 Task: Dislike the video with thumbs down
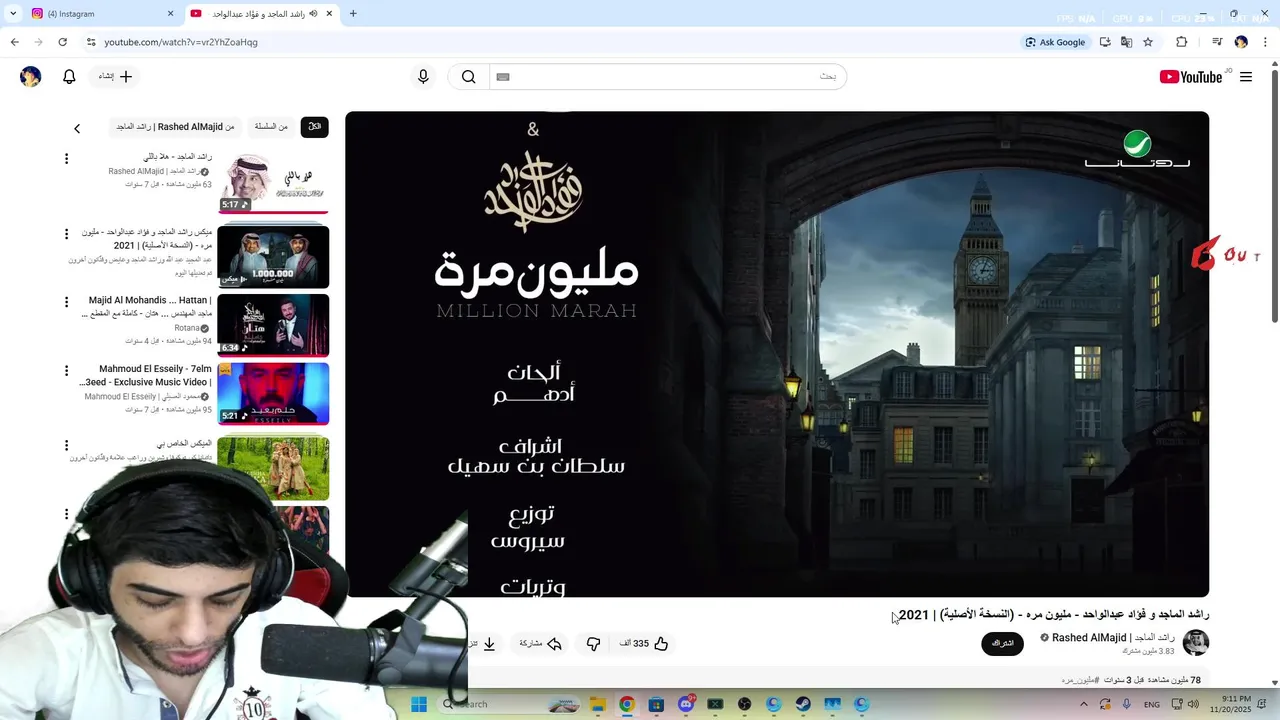[x=593, y=644]
